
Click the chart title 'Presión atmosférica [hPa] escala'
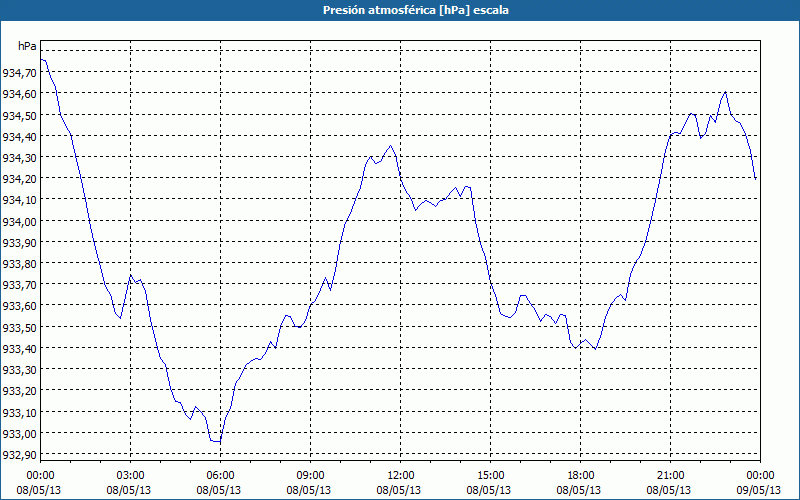tap(416, 10)
